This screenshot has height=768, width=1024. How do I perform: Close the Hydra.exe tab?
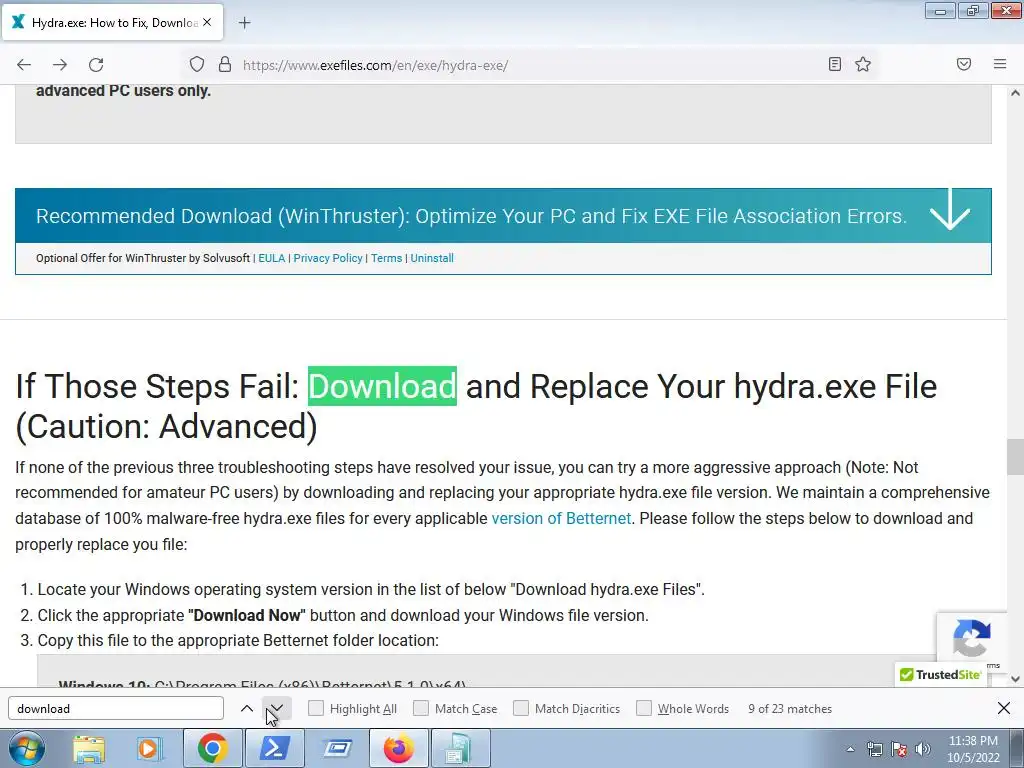pyautogui.click(x=207, y=22)
